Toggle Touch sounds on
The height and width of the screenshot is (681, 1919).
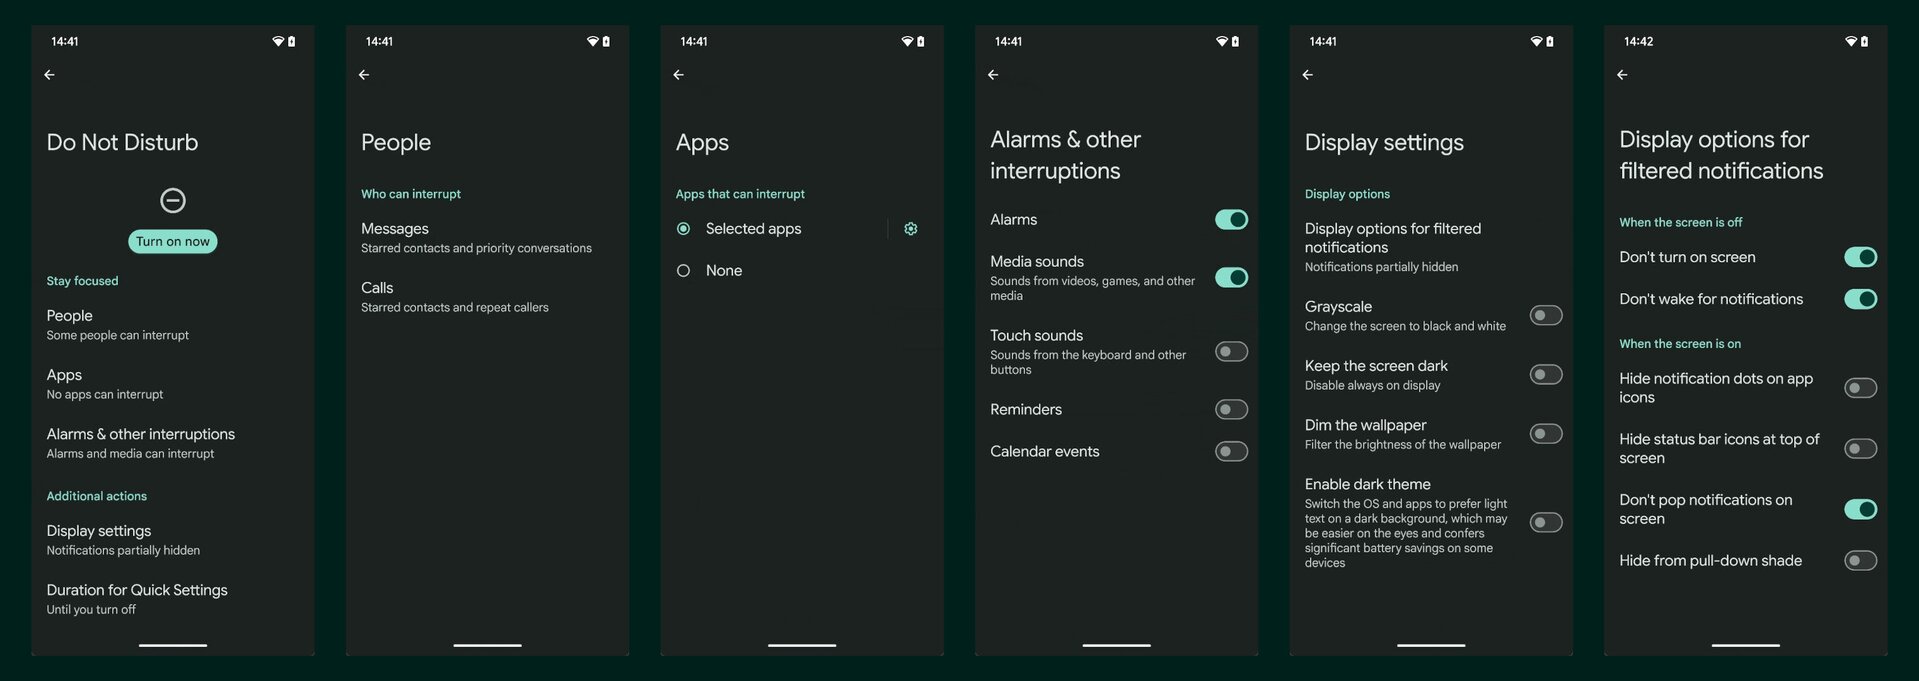tap(1231, 352)
